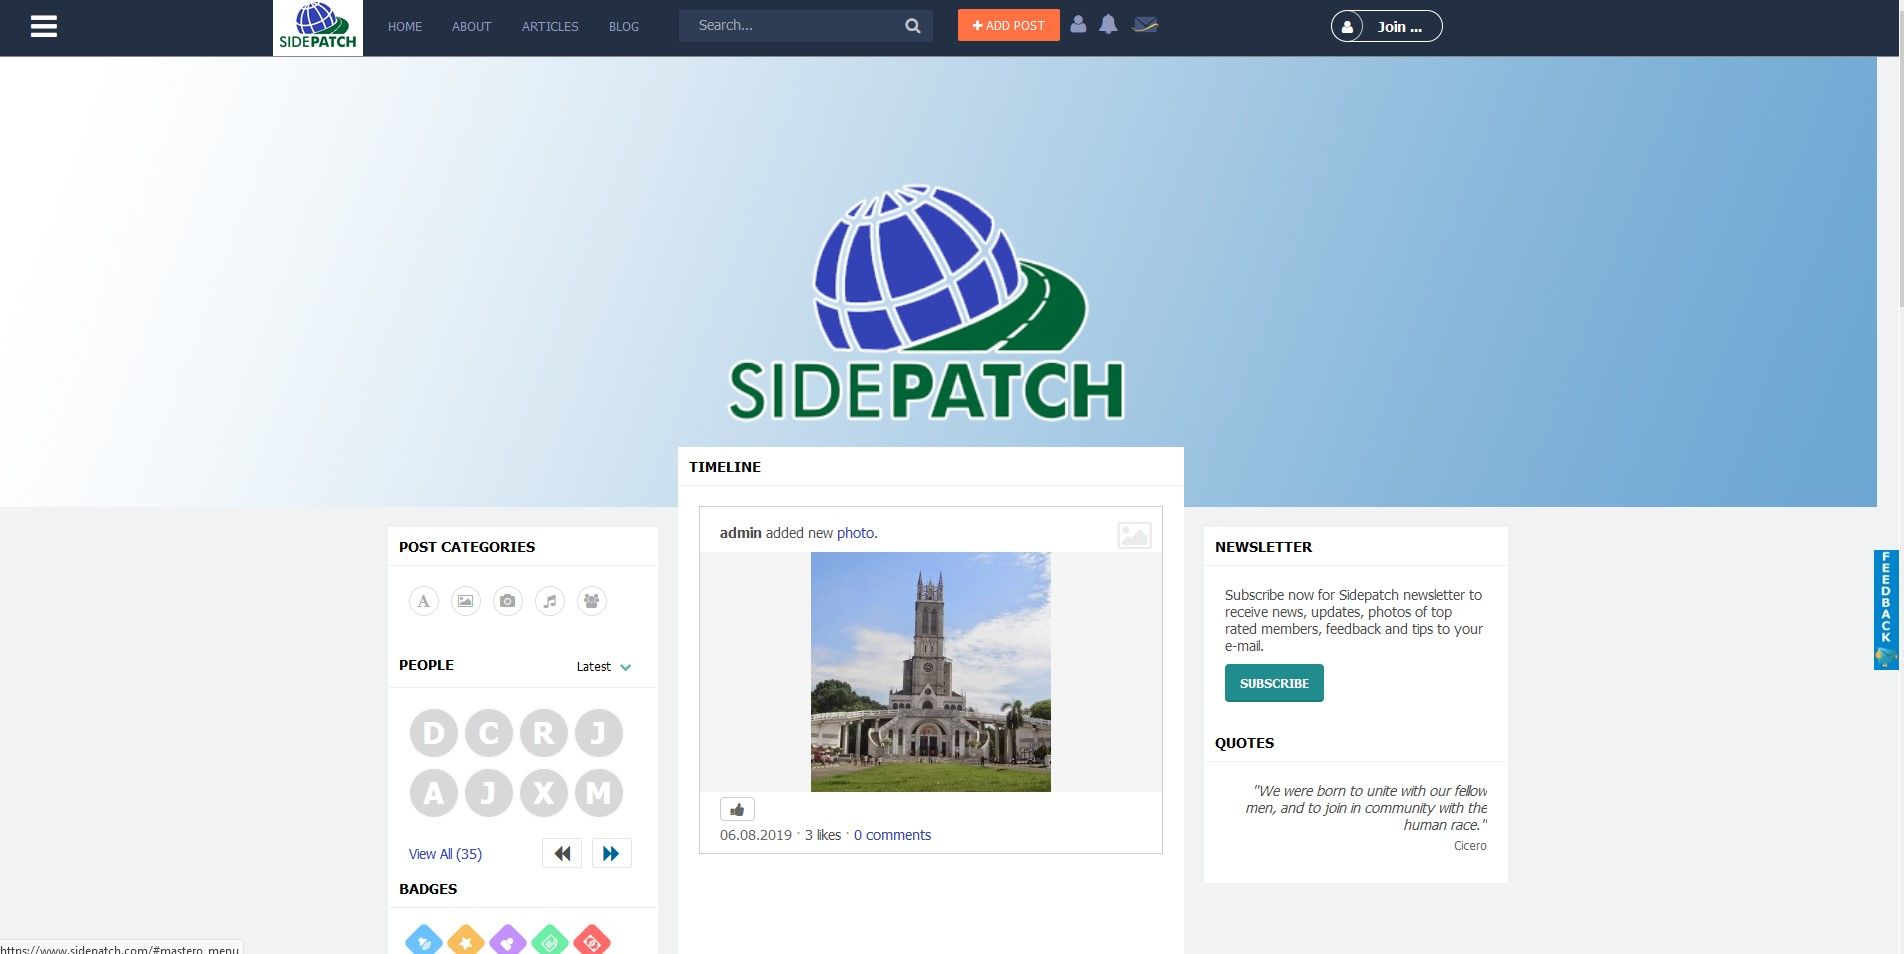Select the text post category icon

(424, 601)
